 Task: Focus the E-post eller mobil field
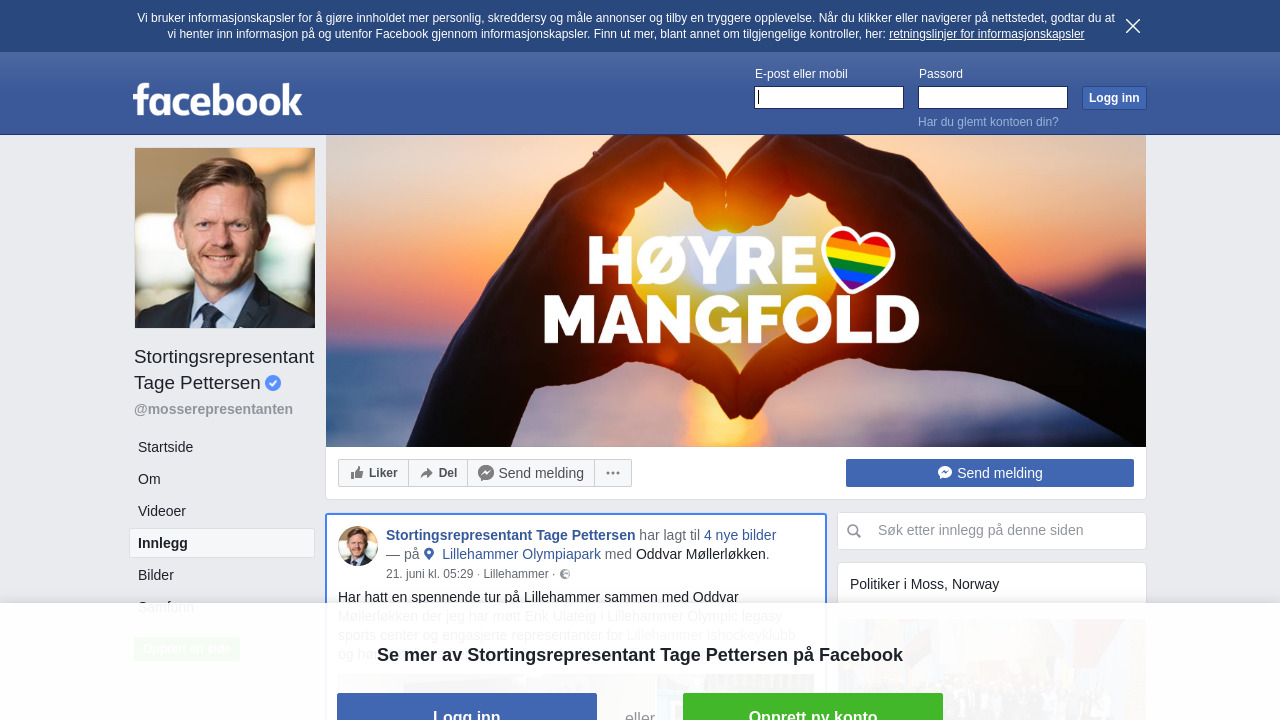point(829,97)
